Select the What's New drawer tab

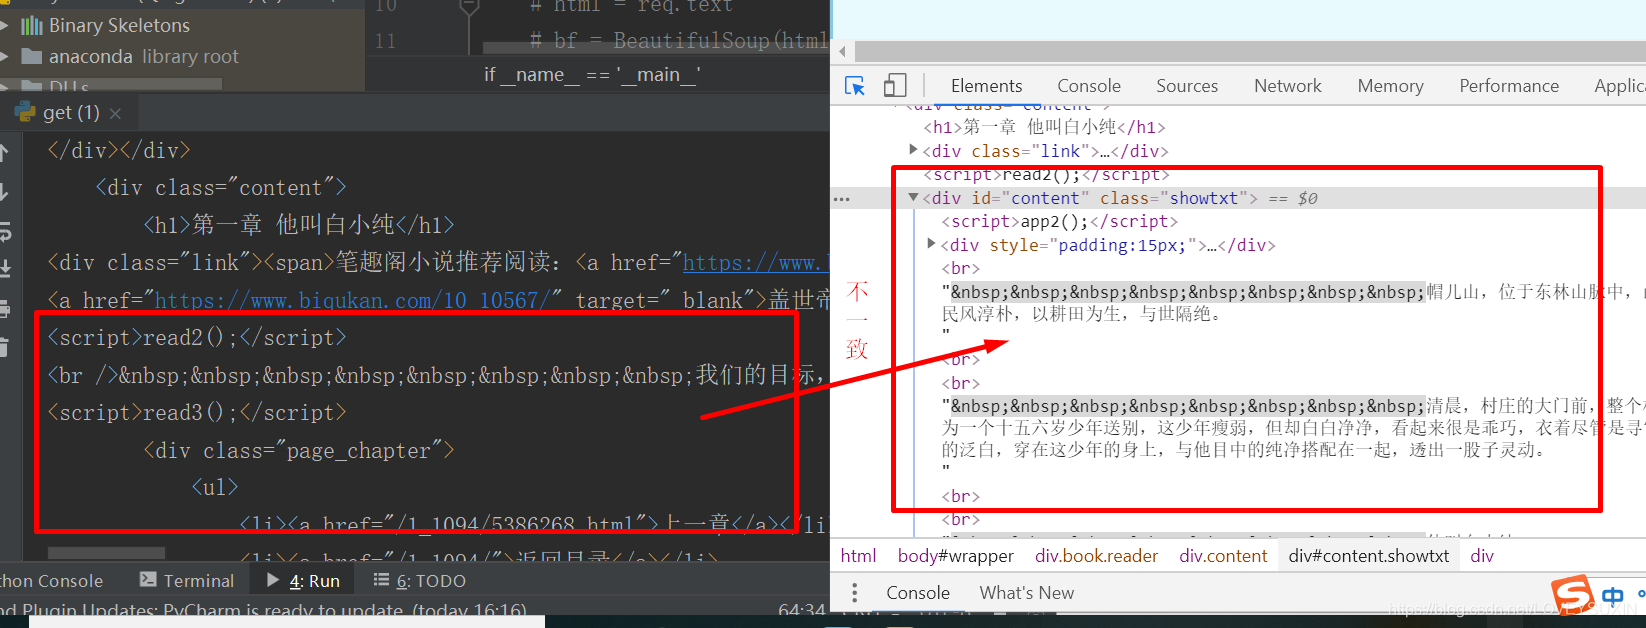click(x=1027, y=593)
